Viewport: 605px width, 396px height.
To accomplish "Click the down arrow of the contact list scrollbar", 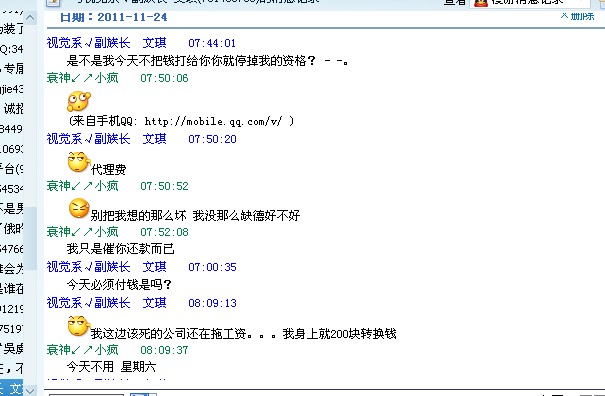I will click(x=30, y=390).
